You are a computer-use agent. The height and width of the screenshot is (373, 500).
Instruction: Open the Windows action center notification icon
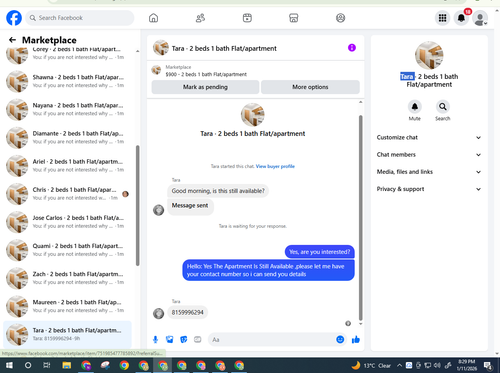click(x=488, y=365)
